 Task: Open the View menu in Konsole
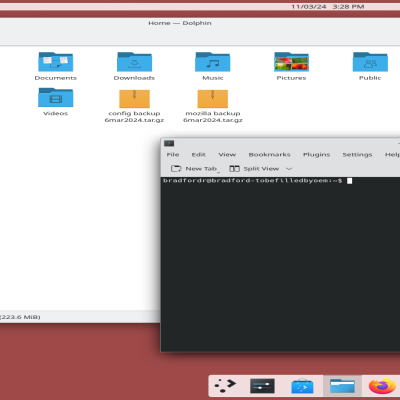pos(227,155)
